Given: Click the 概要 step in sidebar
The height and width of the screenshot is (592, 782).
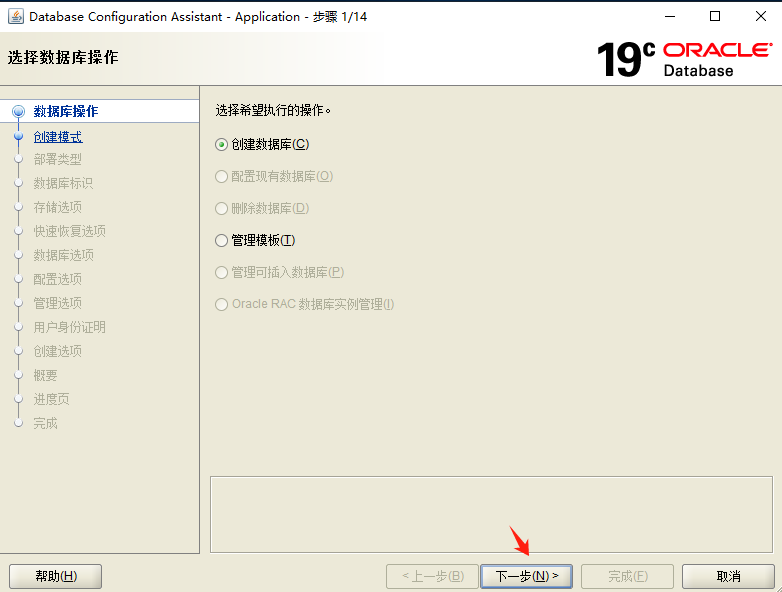Looking at the screenshot, I should [x=45, y=375].
